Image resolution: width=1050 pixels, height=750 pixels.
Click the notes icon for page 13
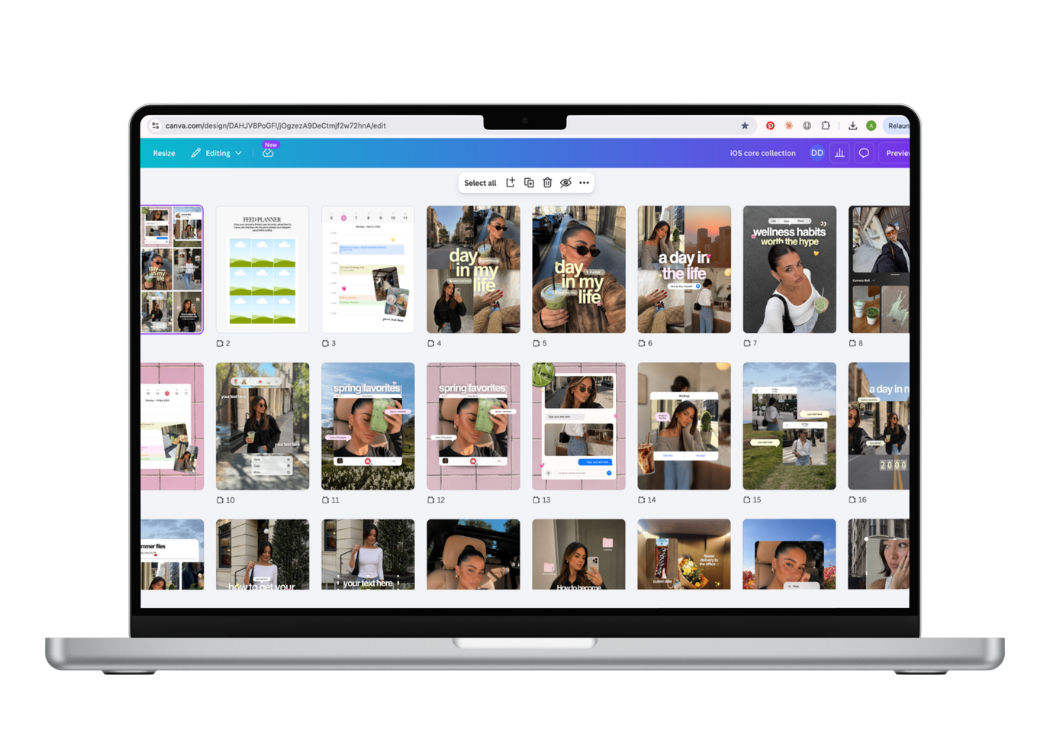pos(536,500)
